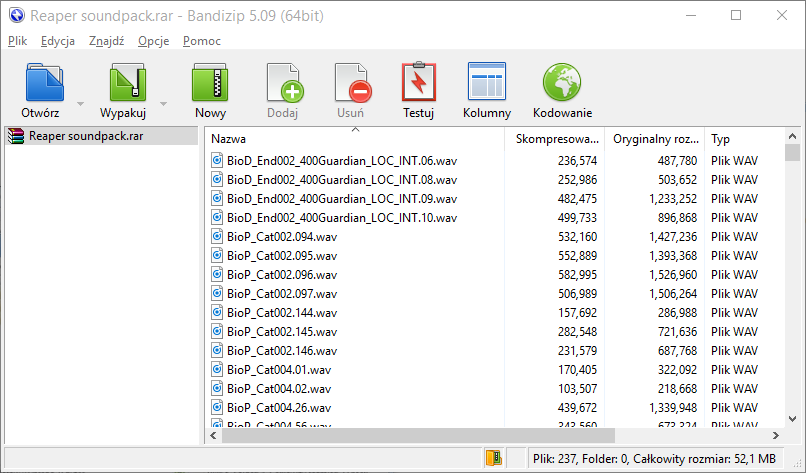
Task: Open the Znajdź menu
Action: tap(106, 41)
